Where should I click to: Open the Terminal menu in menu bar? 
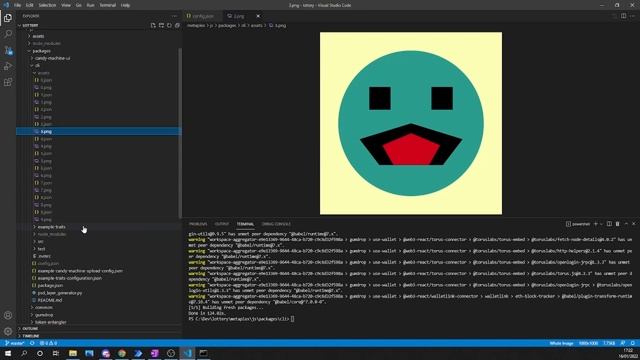tap(107, 5)
